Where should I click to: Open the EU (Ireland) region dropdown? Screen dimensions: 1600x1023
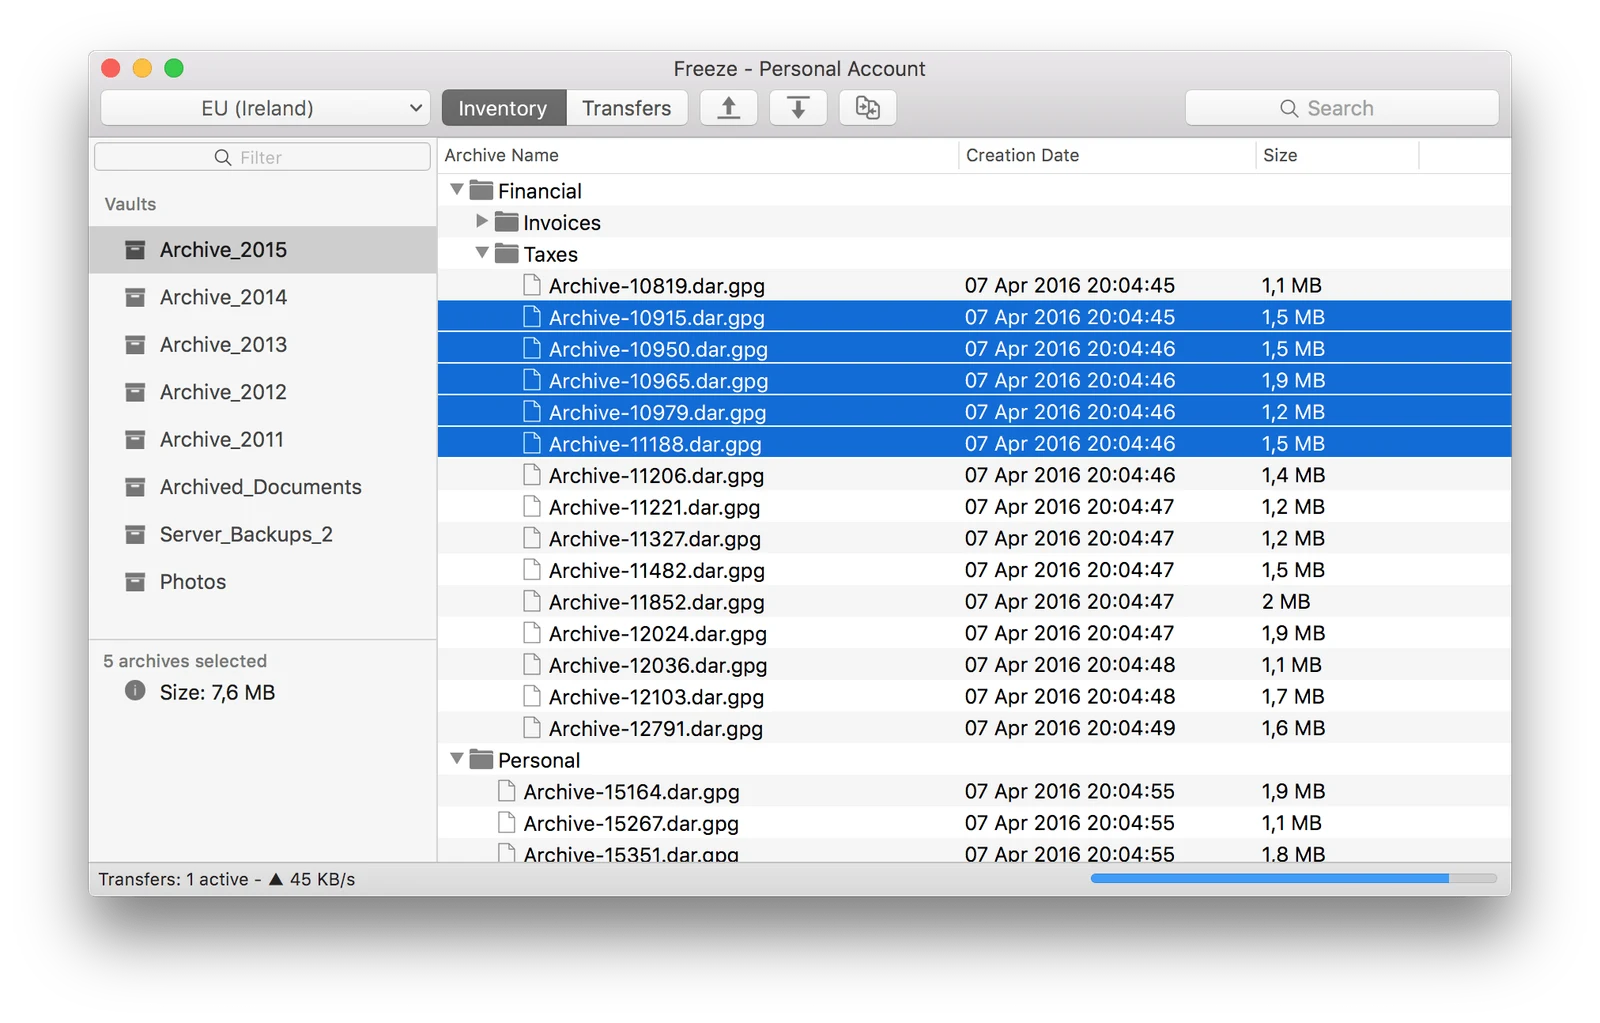[266, 108]
